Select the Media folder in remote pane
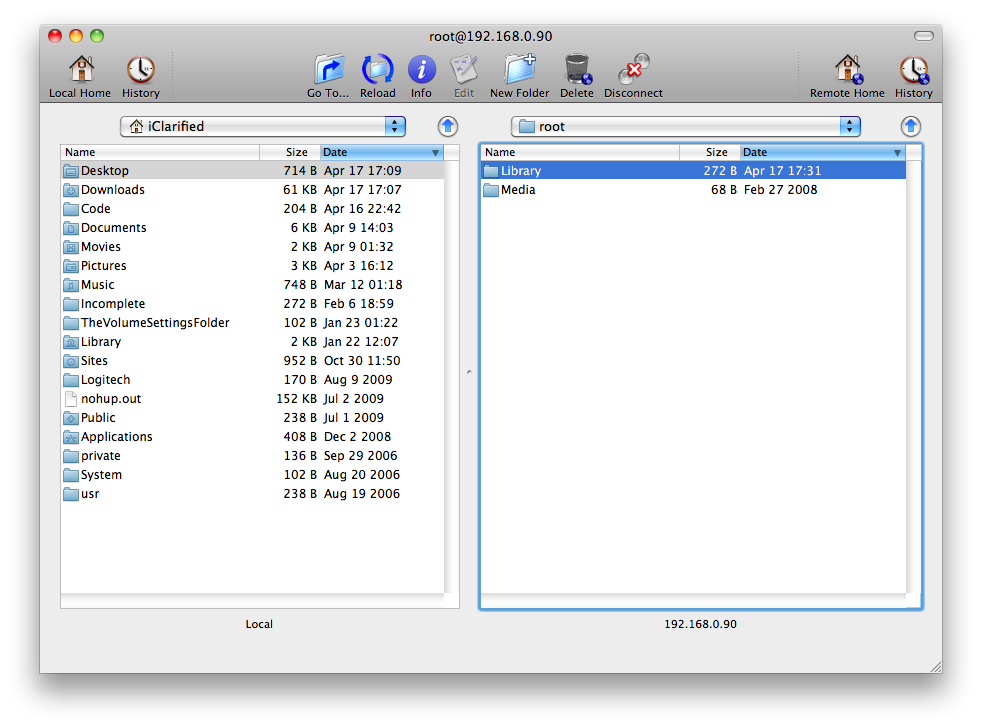The image size is (982, 728). 518,190
